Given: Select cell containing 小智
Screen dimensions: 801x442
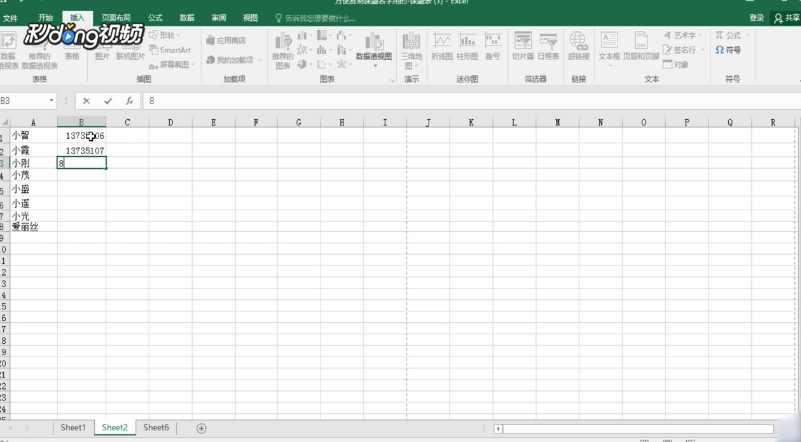Looking at the screenshot, I should [x=34, y=136].
